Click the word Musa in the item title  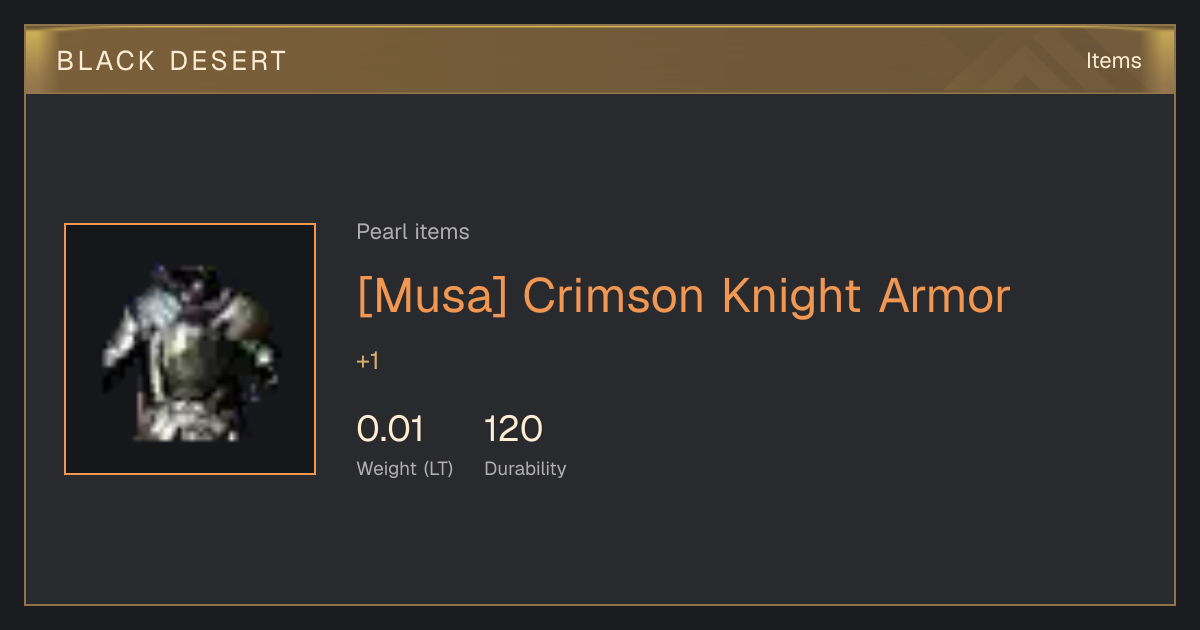pyautogui.click(x=436, y=296)
